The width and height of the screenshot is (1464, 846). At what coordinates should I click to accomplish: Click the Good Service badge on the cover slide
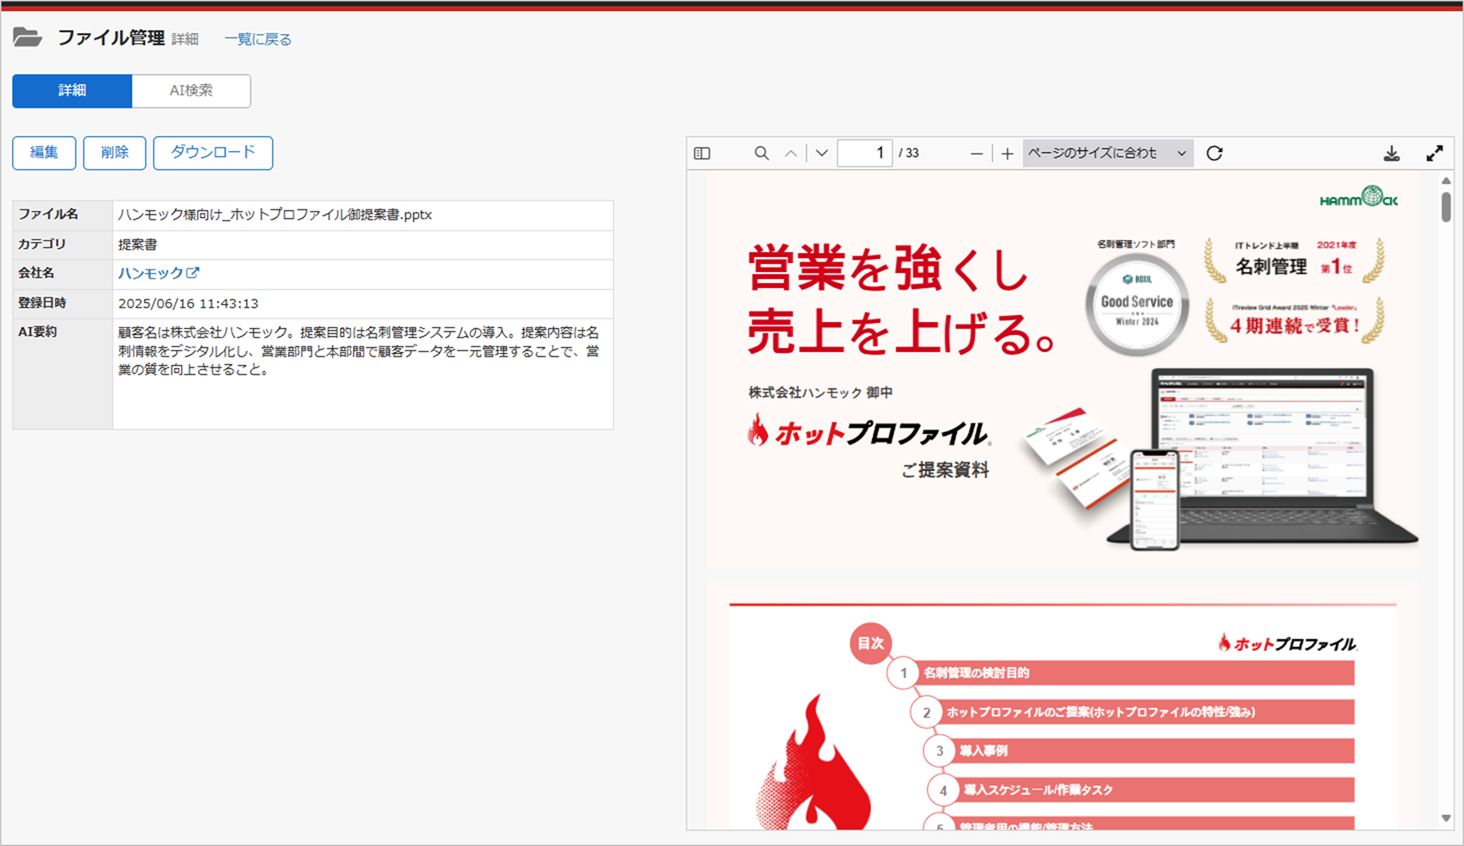[x=1137, y=305]
